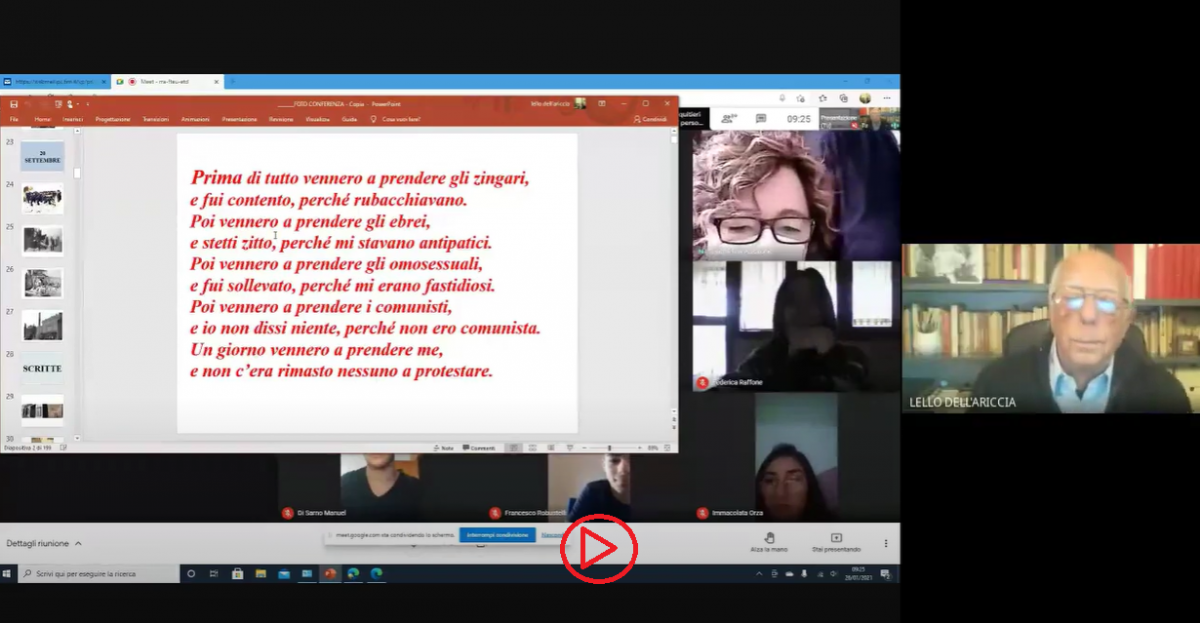1200x623 pixels.
Task: Select slide thumbnail 27
Action: tap(42, 326)
